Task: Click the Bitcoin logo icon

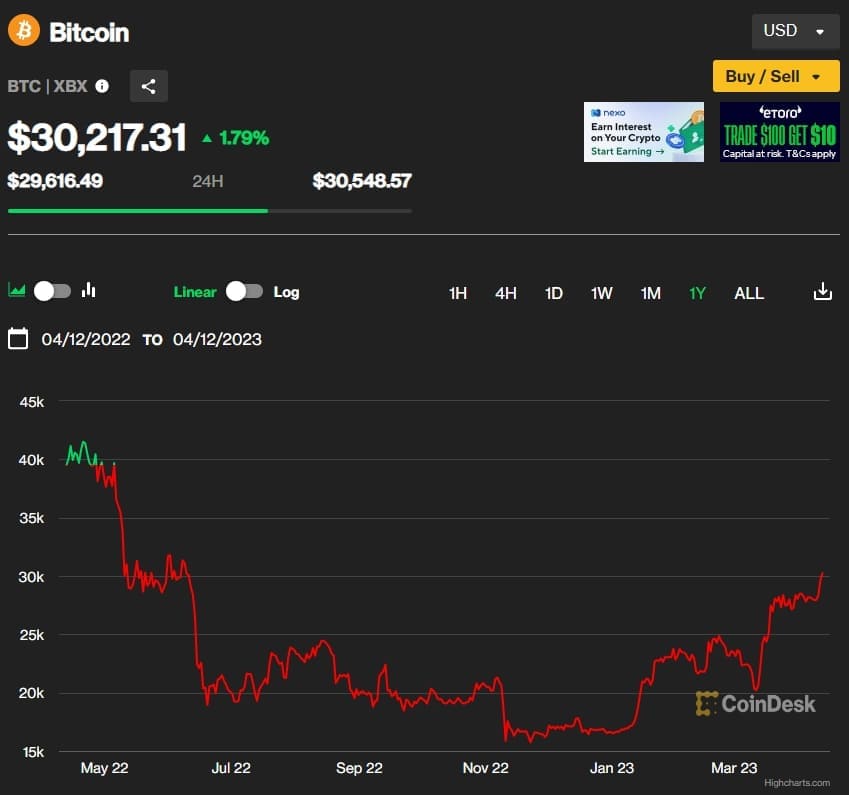Action: pyautogui.click(x=22, y=31)
